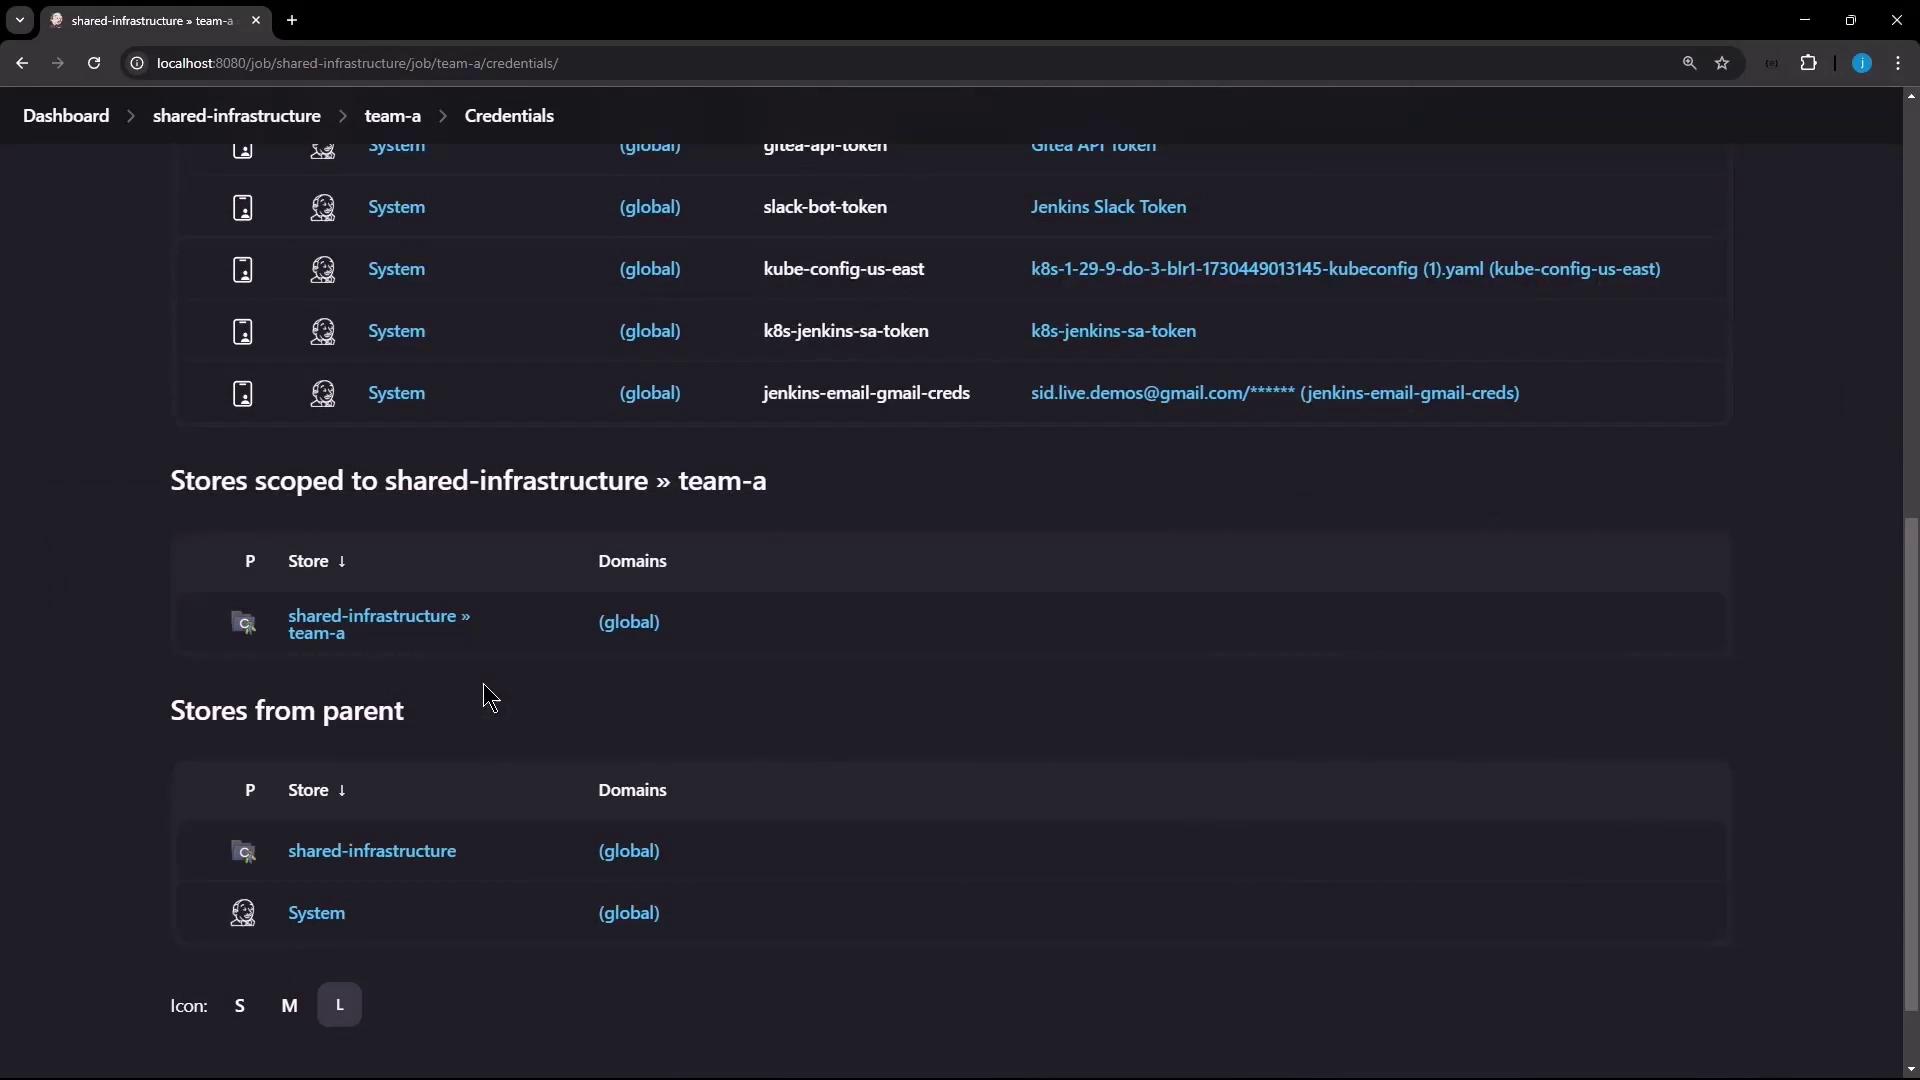Sort Stores from parent by Store column
The image size is (1920, 1080).
(x=317, y=790)
